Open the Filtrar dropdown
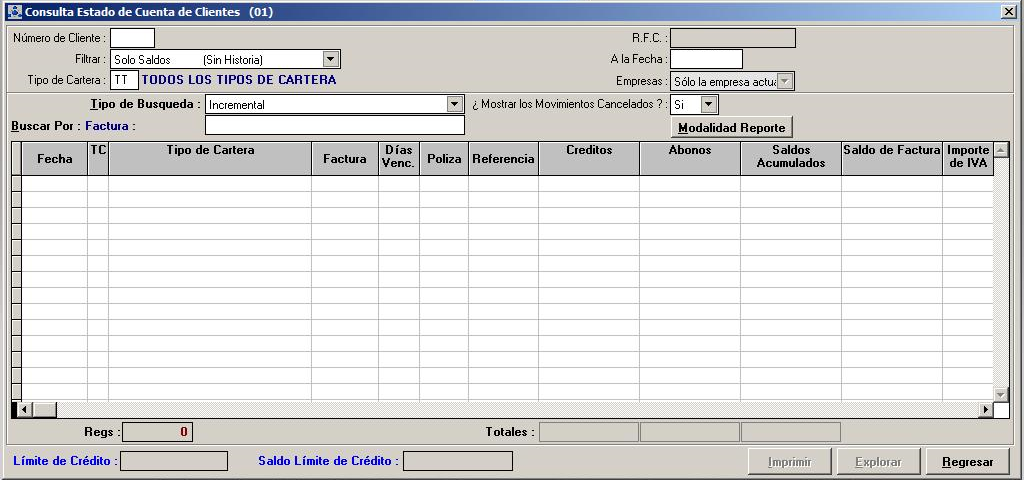The height and width of the screenshot is (480, 1024). pyautogui.click(x=331, y=59)
